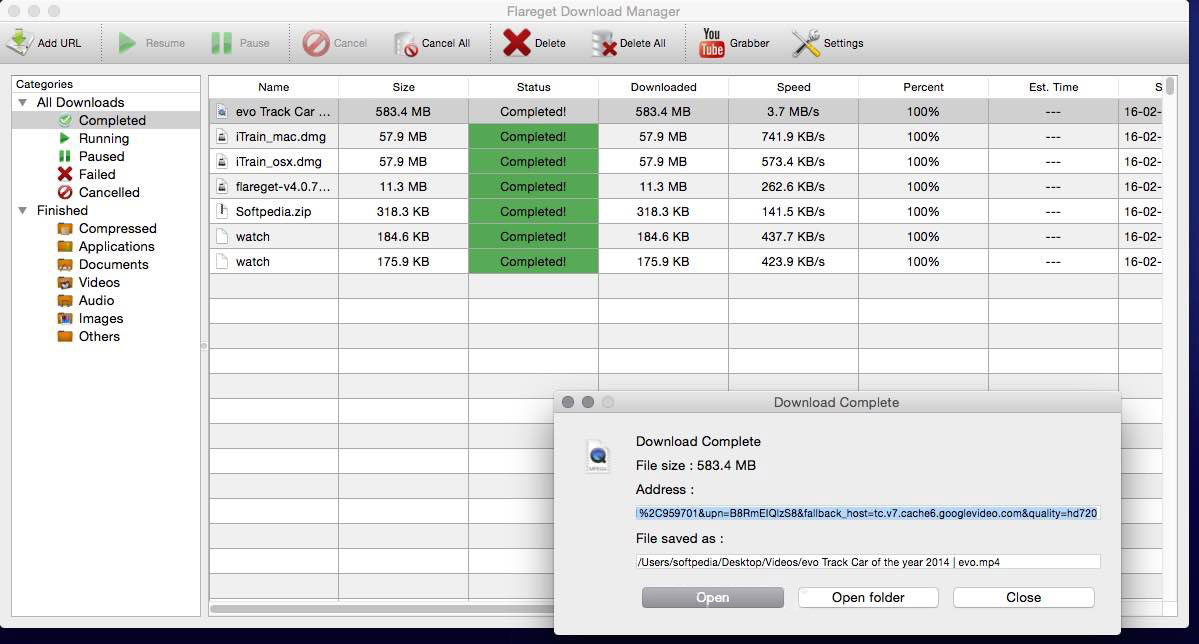Screen dimensions: 1199x644
Task: Click the Add URL toolbar label
Action: [x=60, y=43]
